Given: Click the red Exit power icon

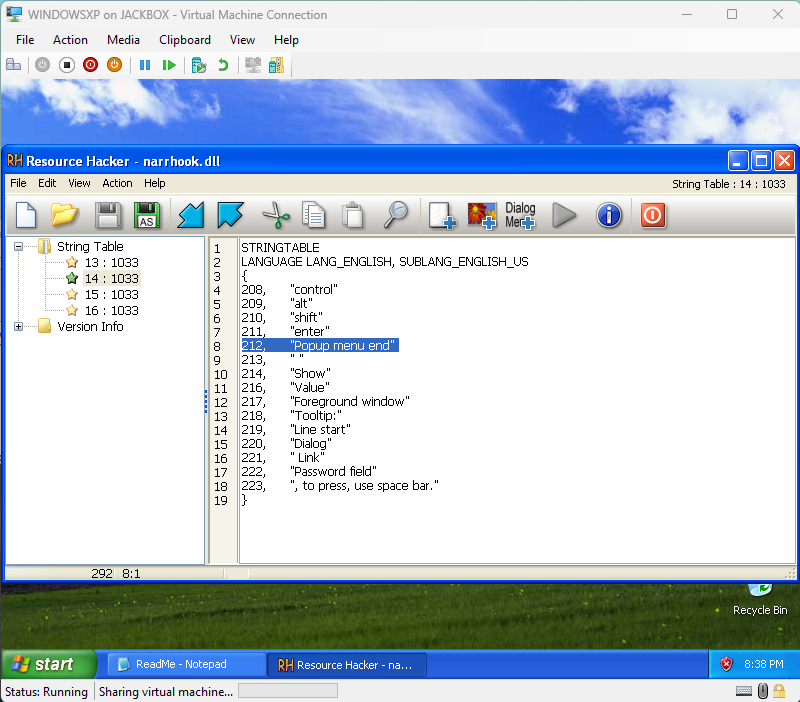Looking at the screenshot, I should coord(653,215).
